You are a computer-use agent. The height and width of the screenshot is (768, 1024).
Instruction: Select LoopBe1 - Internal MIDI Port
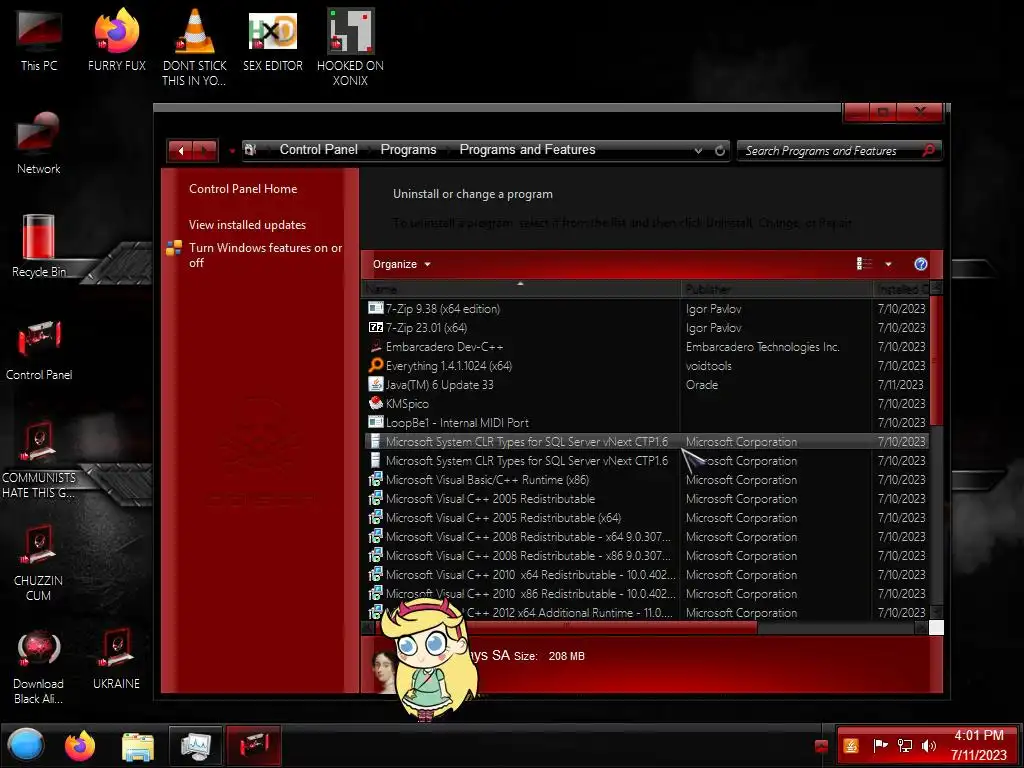pos(646,423)
